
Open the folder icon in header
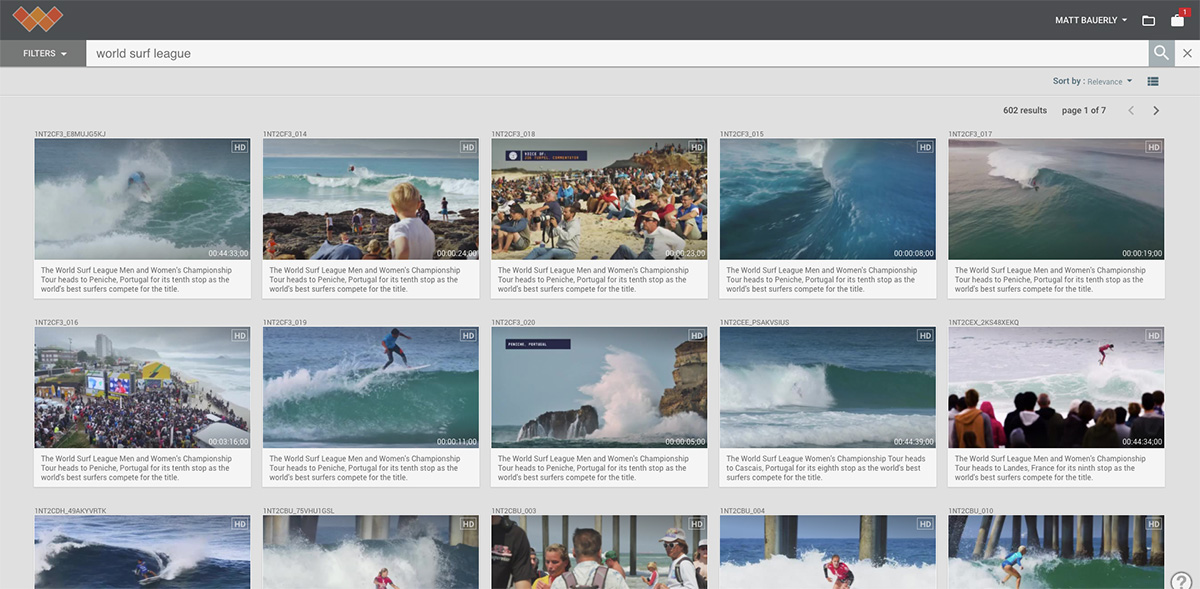pyautogui.click(x=1149, y=20)
